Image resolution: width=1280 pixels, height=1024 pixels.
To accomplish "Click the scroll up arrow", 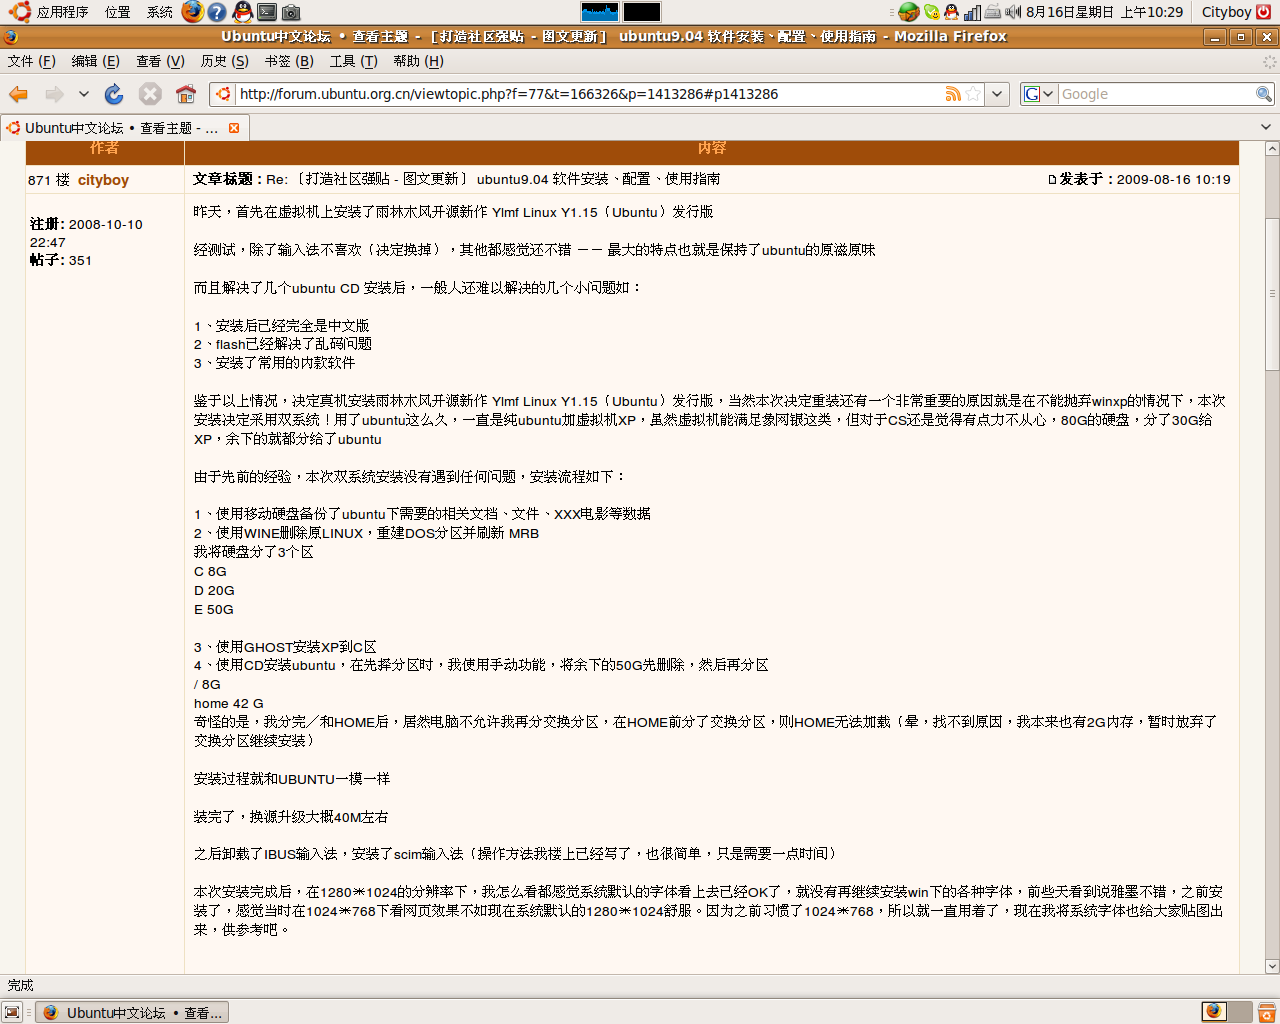I will click(x=1272, y=148).
